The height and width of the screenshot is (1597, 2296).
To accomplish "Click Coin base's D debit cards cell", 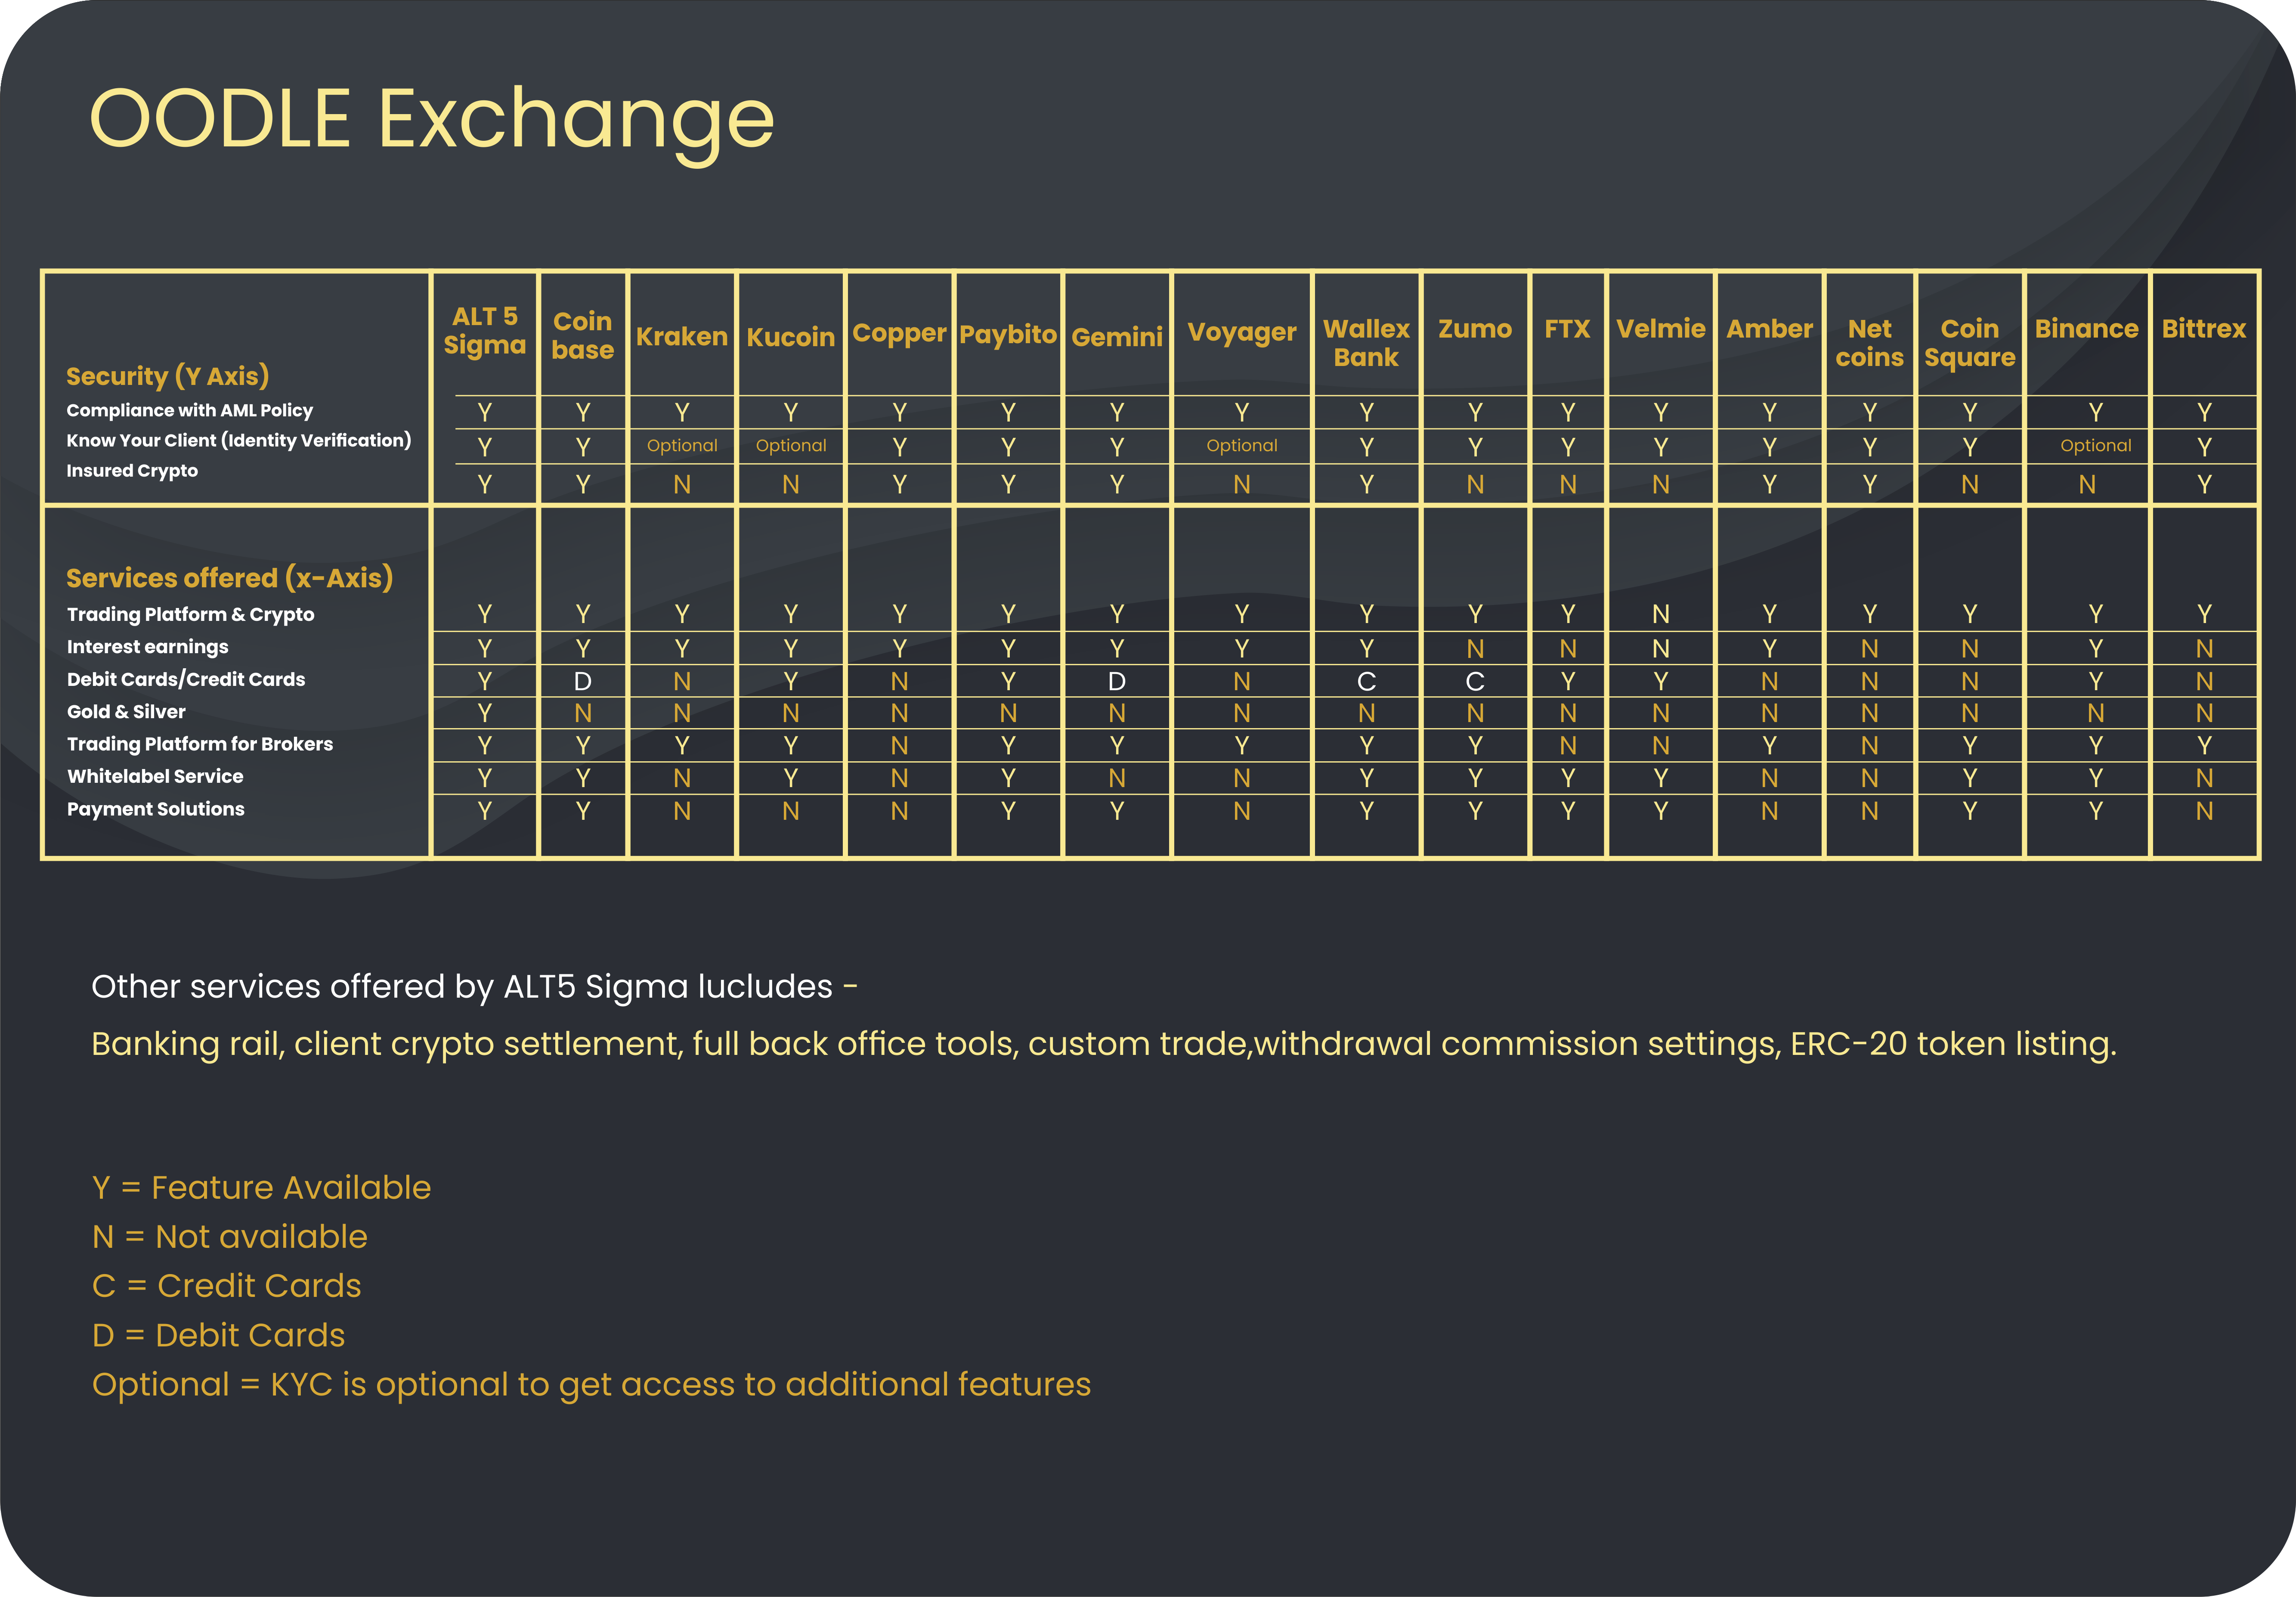I will (583, 682).
